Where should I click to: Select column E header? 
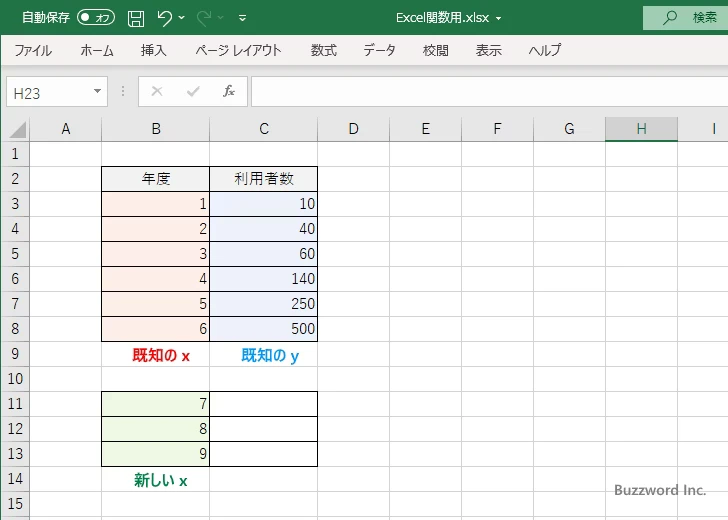click(426, 129)
